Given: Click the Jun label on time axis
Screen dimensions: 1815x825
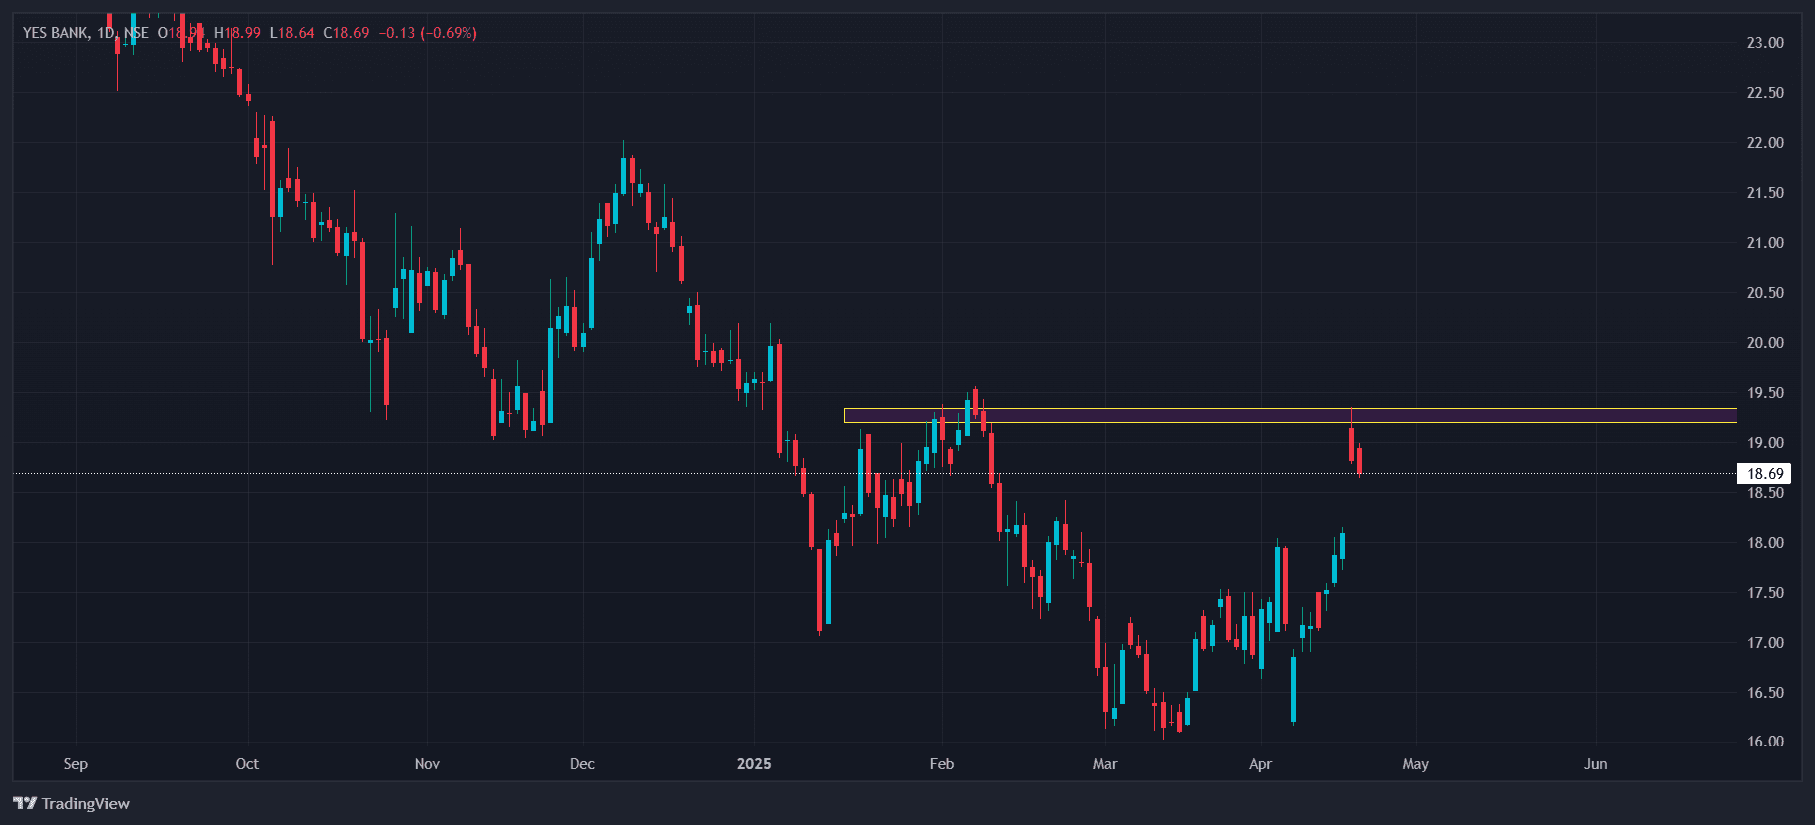Looking at the screenshot, I should 1596,764.
